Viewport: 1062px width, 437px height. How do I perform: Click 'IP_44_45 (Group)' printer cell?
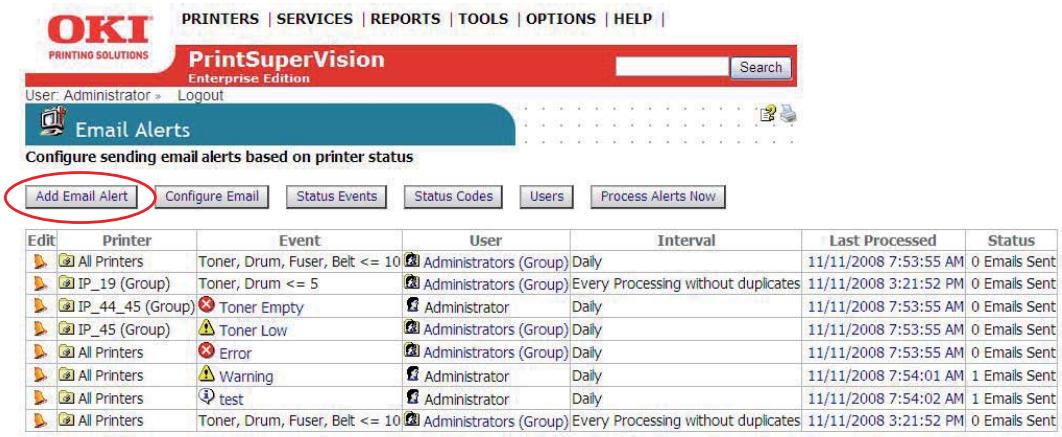127,307
